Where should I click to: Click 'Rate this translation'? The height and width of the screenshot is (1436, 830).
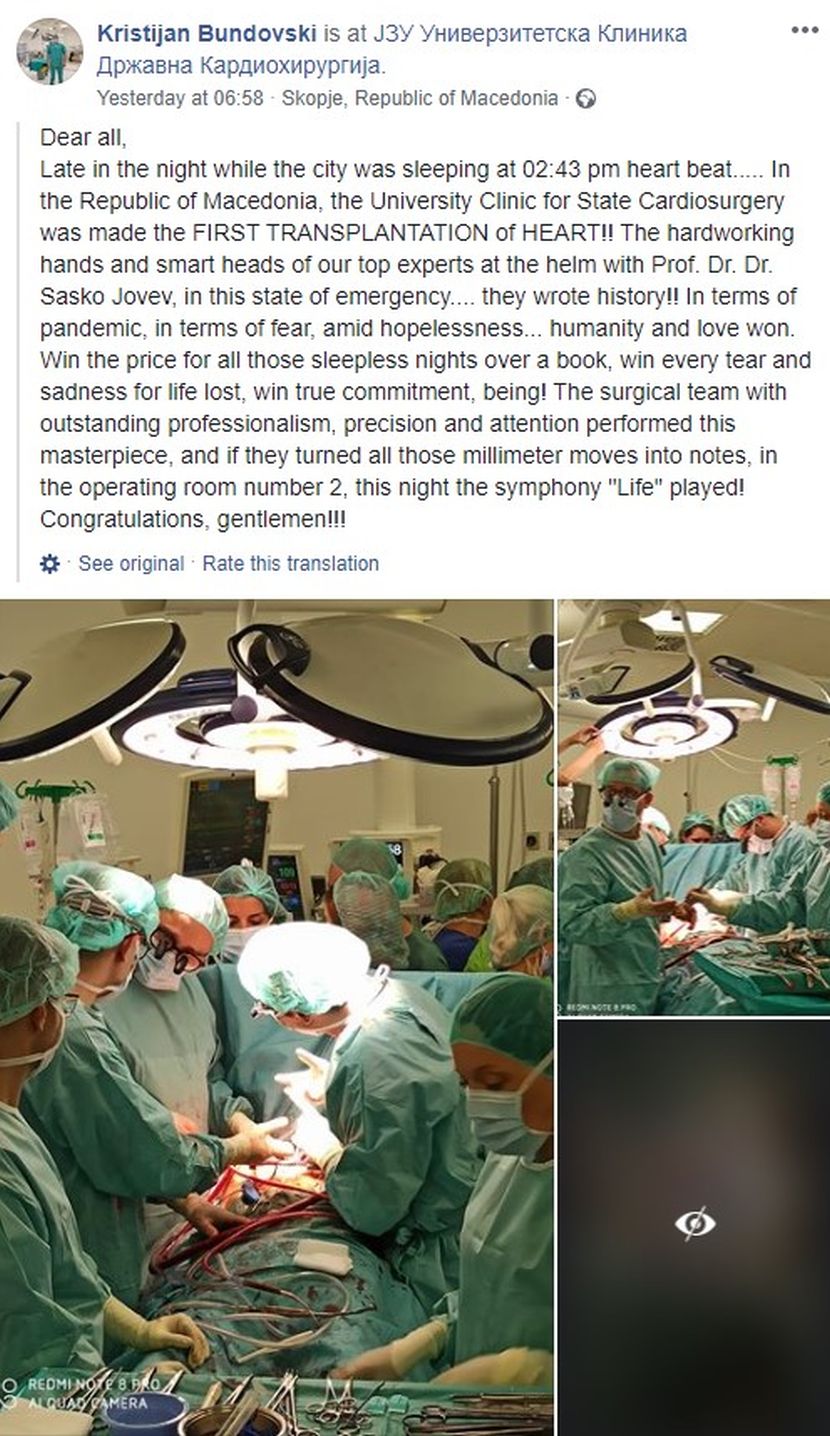tap(291, 564)
